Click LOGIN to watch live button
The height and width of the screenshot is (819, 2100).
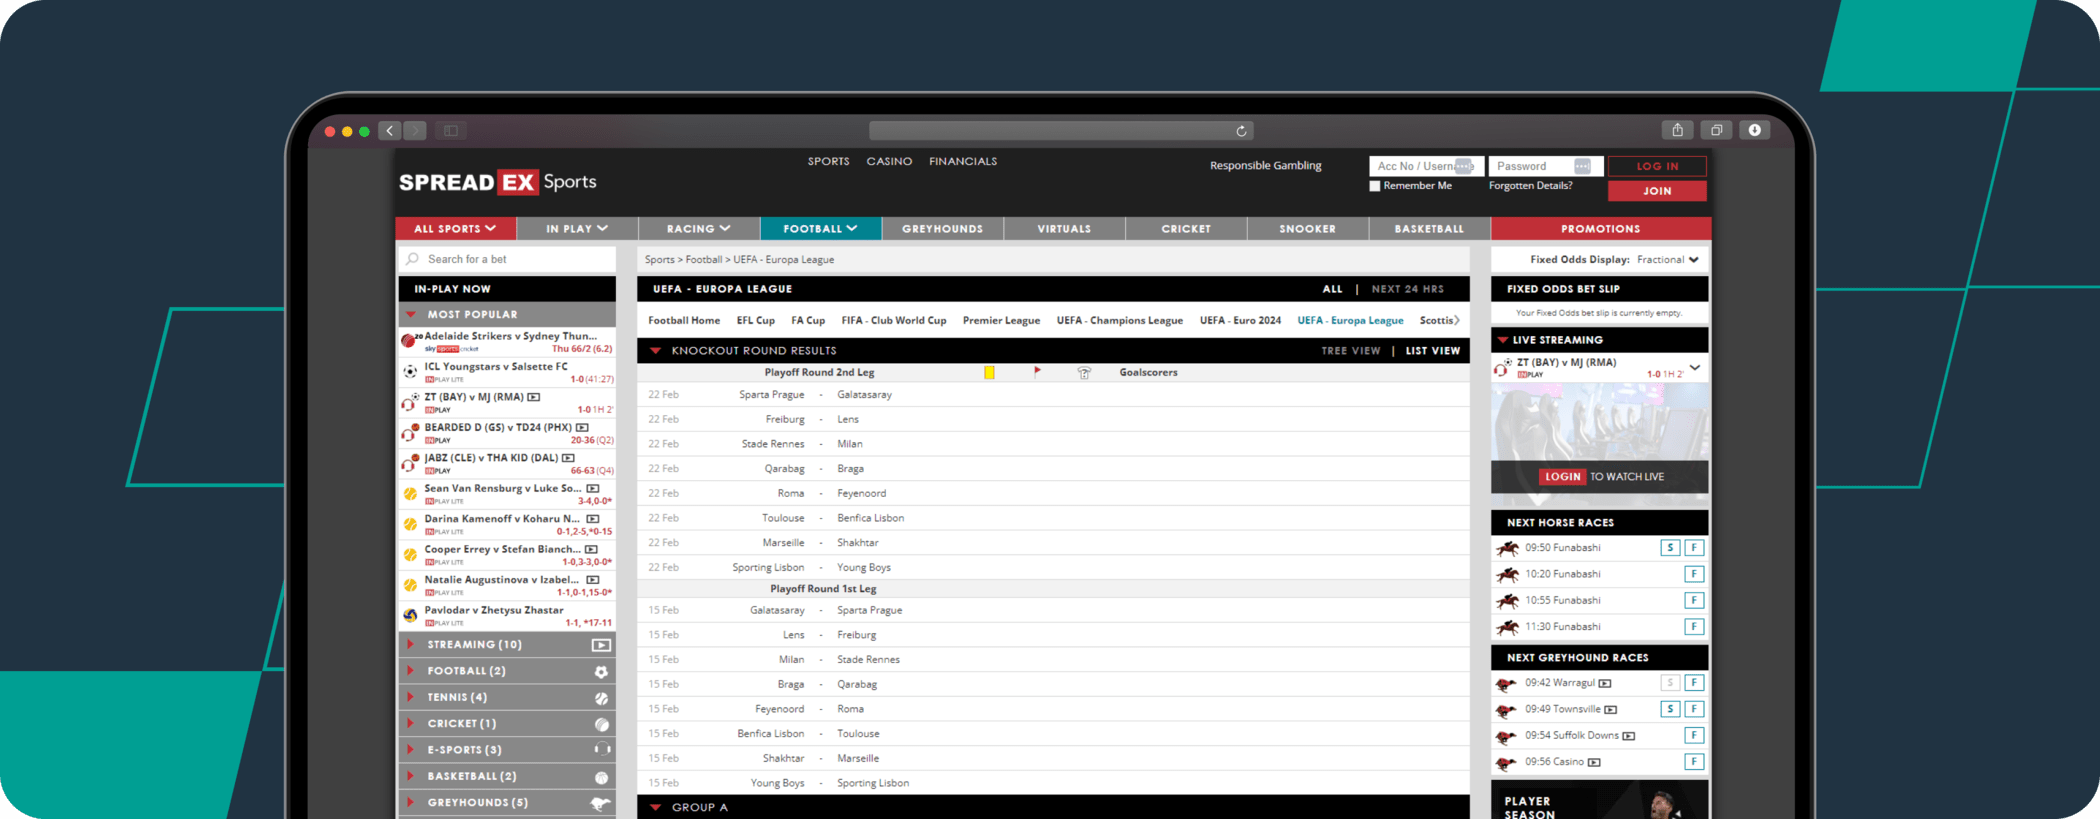click(x=1562, y=477)
